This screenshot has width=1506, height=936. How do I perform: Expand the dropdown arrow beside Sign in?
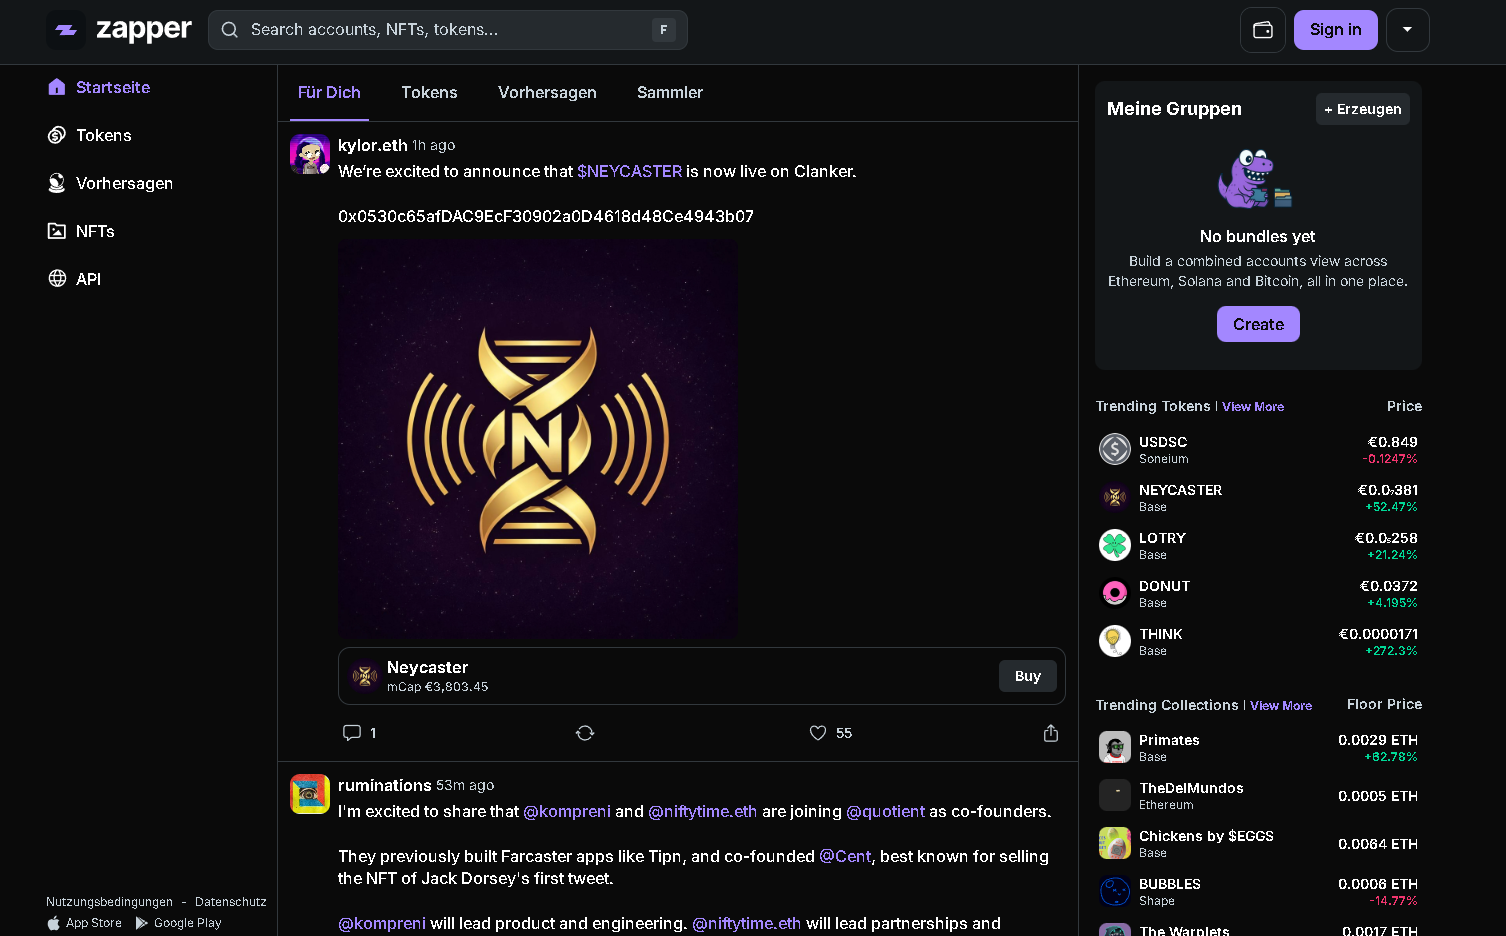tap(1407, 30)
